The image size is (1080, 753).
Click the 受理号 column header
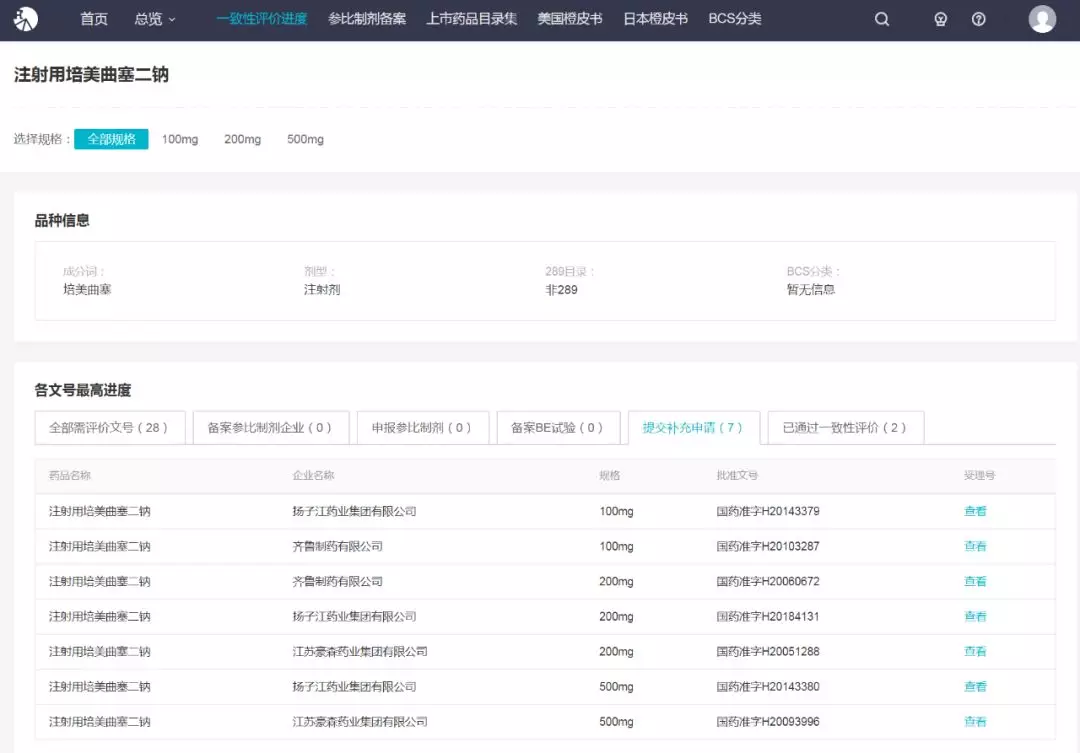pyautogui.click(x=979, y=475)
